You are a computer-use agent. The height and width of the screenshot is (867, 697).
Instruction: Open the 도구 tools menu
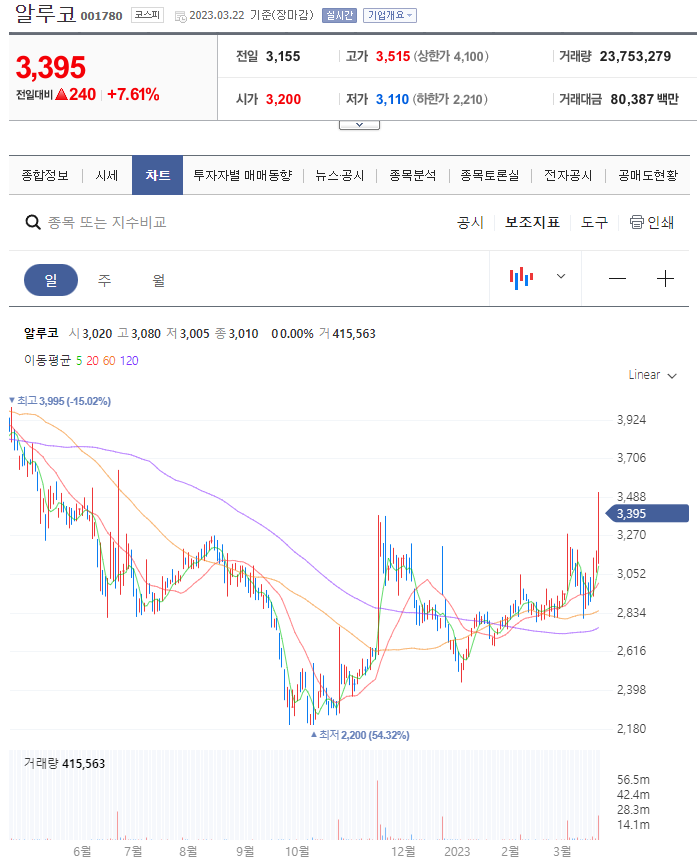pos(594,222)
